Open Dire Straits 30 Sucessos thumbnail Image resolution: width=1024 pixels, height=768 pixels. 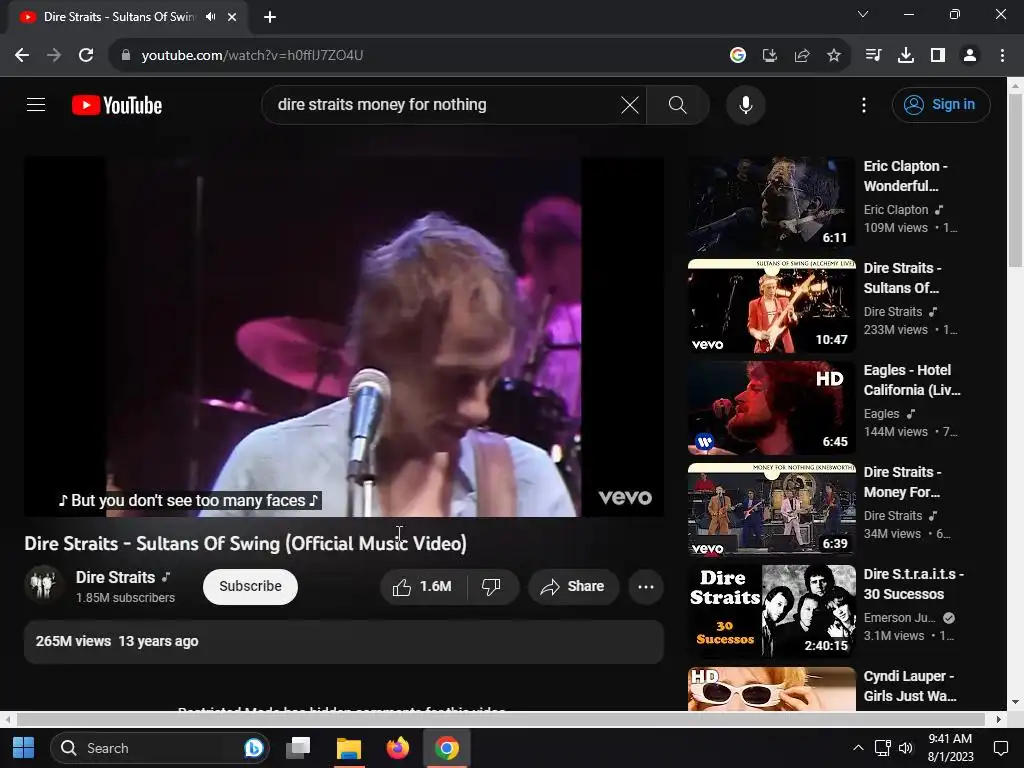click(771, 611)
